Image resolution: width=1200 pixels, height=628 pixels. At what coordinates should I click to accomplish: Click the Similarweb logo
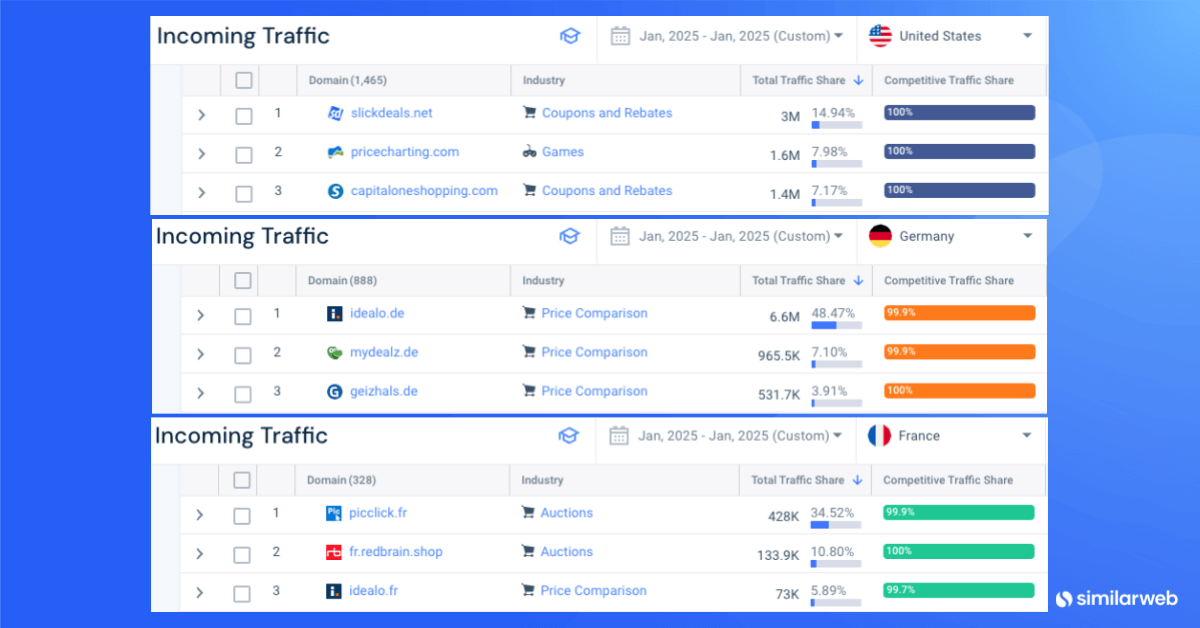(x=1116, y=598)
